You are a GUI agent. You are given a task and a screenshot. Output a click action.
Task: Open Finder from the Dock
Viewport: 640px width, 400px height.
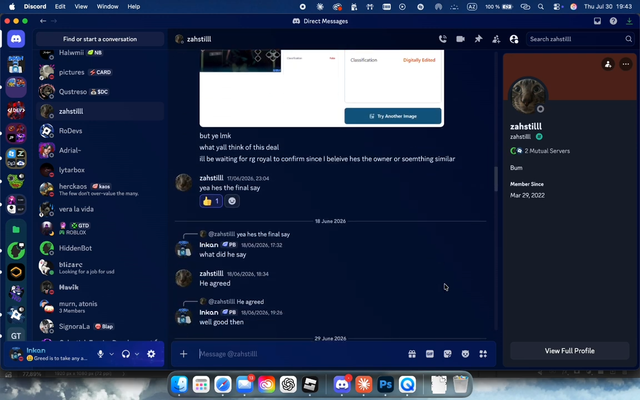coord(179,384)
